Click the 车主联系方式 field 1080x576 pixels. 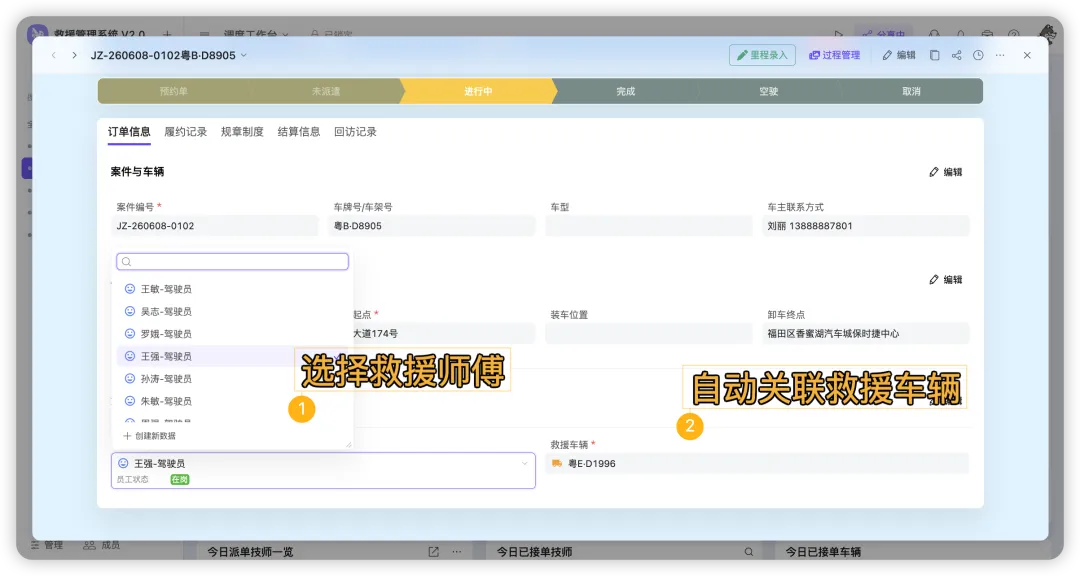866,226
